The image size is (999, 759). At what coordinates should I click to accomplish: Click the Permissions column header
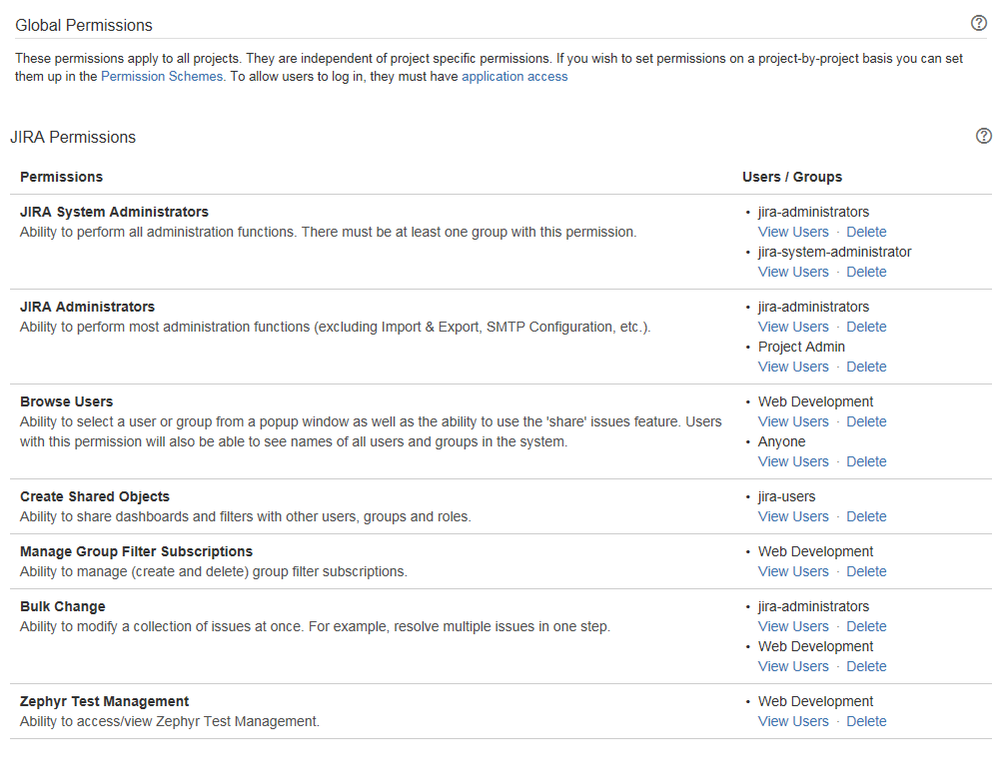(61, 177)
